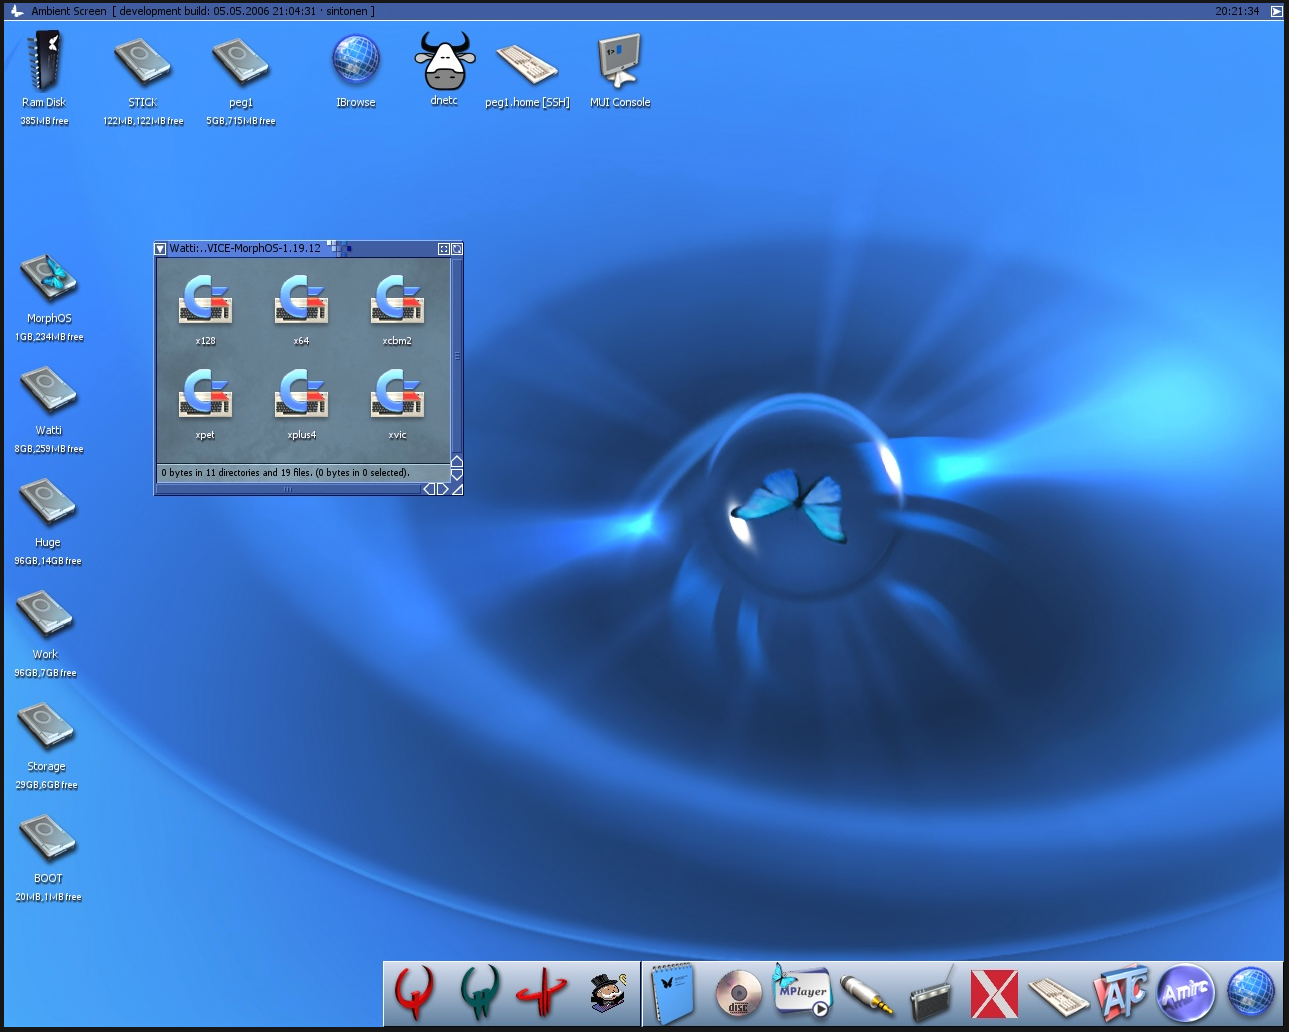Launch green Quake II icon in dock
Screen dimensions: 1289x1032
(479, 992)
